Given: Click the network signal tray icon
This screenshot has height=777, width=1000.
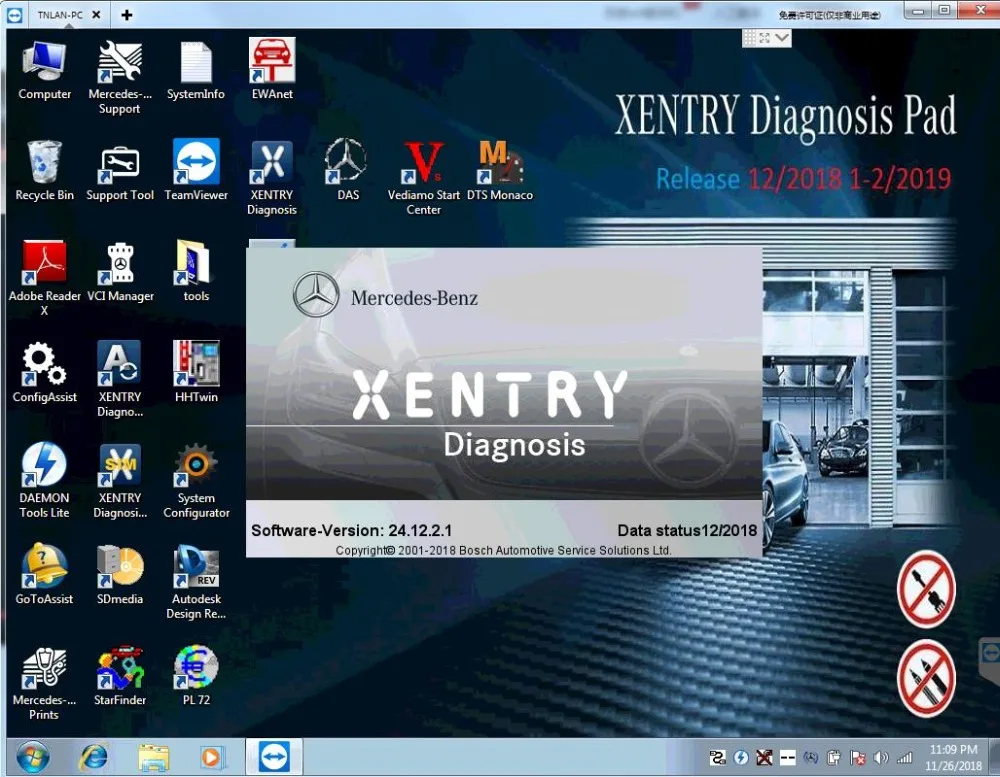Looking at the screenshot, I should pyautogui.click(x=904, y=758).
